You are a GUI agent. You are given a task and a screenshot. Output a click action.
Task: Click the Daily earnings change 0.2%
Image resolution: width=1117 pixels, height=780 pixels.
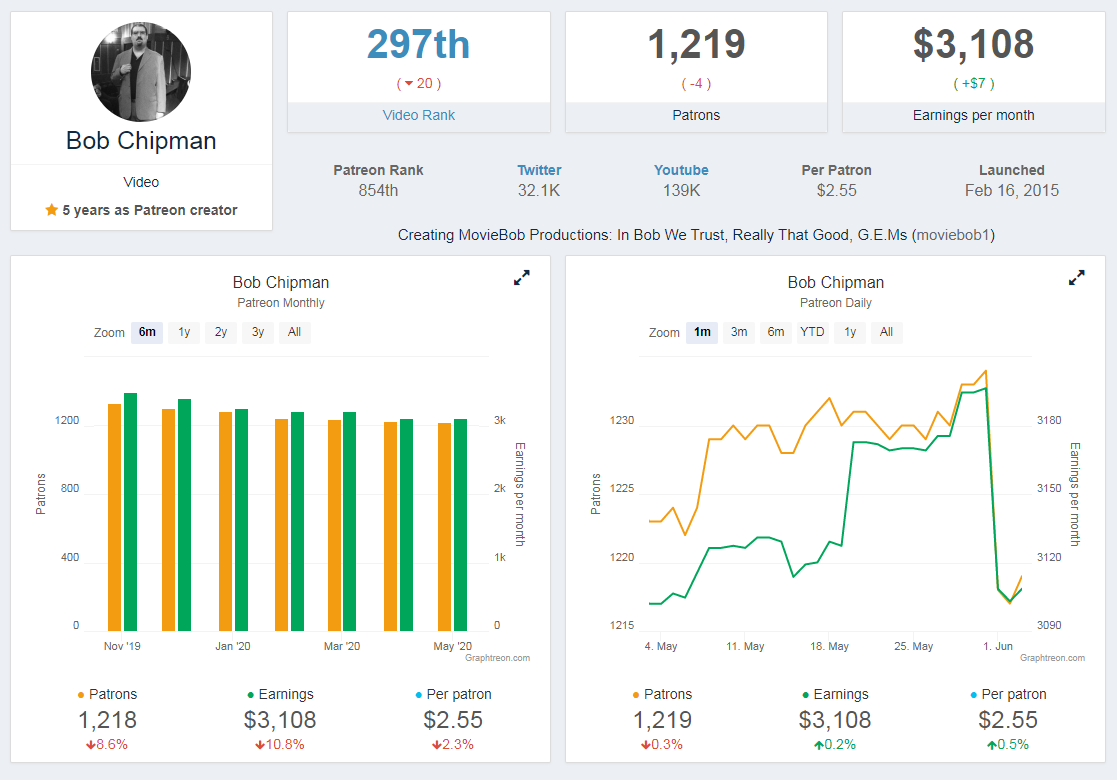[x=835, y=744]
